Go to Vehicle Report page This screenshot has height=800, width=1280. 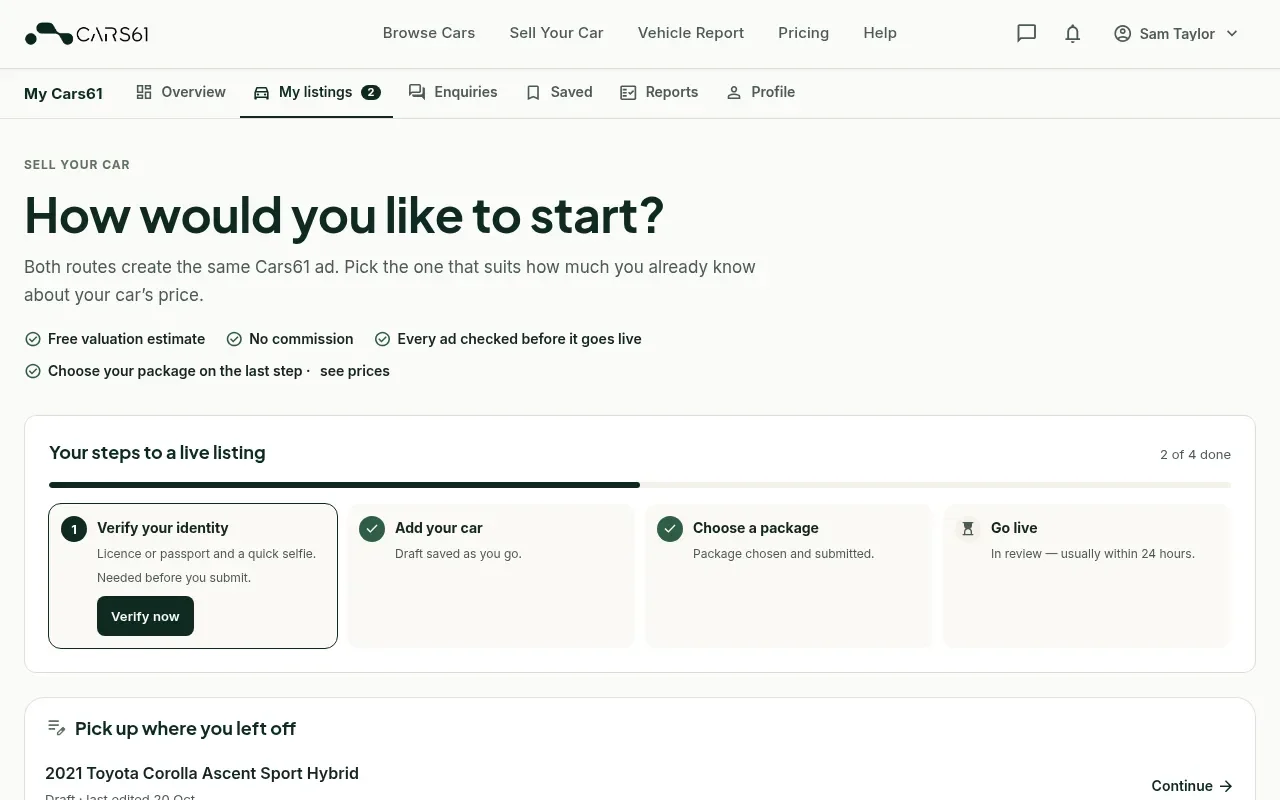tap(691, 33)
